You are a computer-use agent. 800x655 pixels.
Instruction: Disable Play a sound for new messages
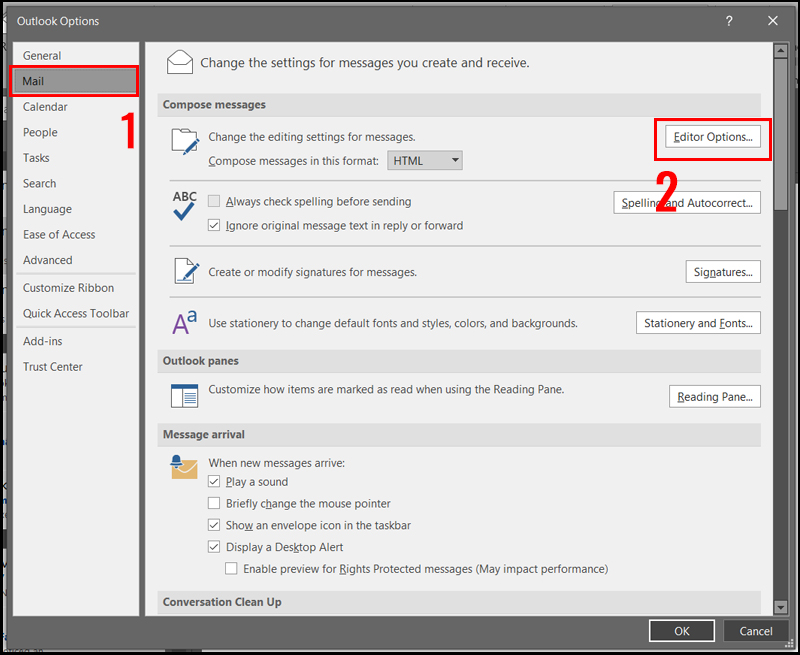[214, 481]
